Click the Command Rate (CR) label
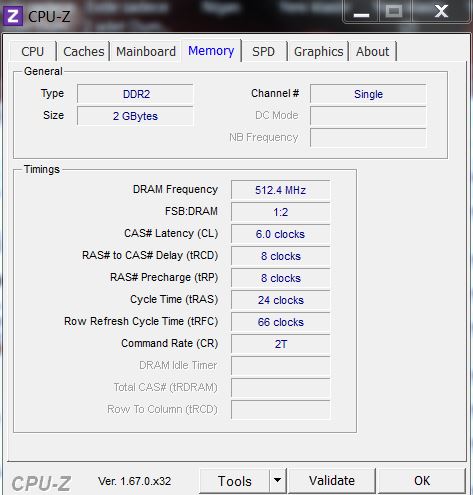This screenshot has width=473, height=495. pyautogui.click(x=170, y=343)
